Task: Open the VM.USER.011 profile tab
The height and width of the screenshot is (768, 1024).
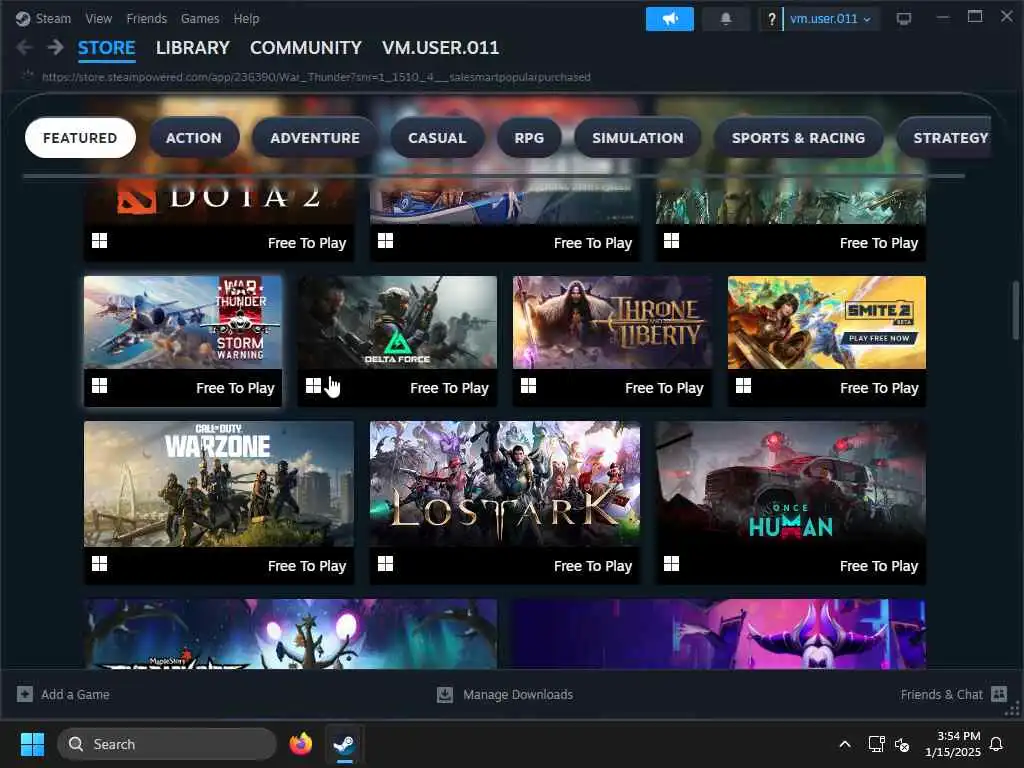Action: tap(440, 48)
